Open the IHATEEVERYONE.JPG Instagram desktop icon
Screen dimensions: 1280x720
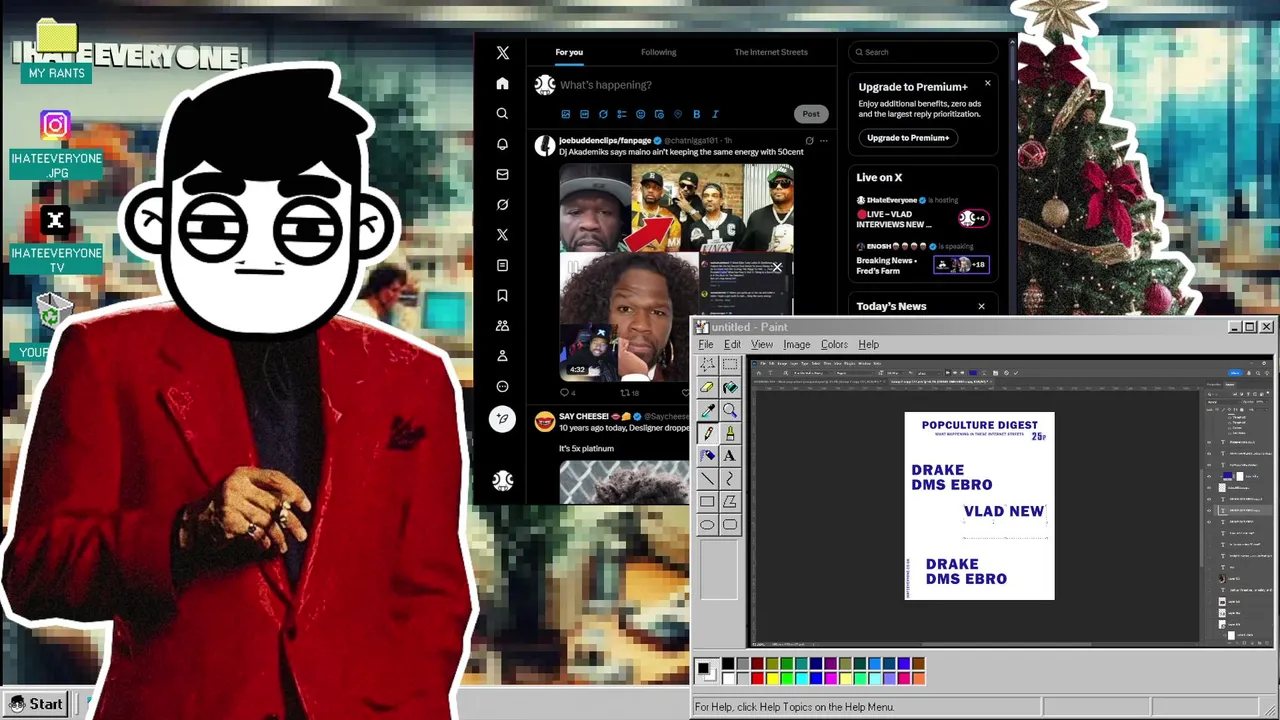click(56, 145)
